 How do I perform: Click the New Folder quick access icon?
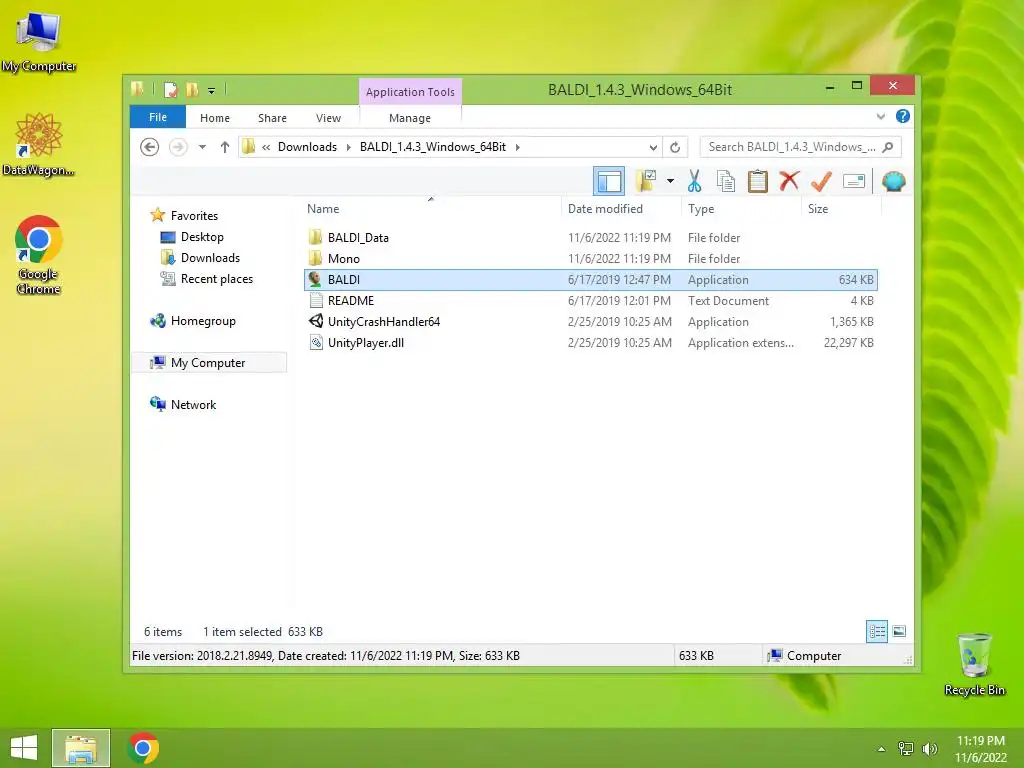click(x=192, y=89)
